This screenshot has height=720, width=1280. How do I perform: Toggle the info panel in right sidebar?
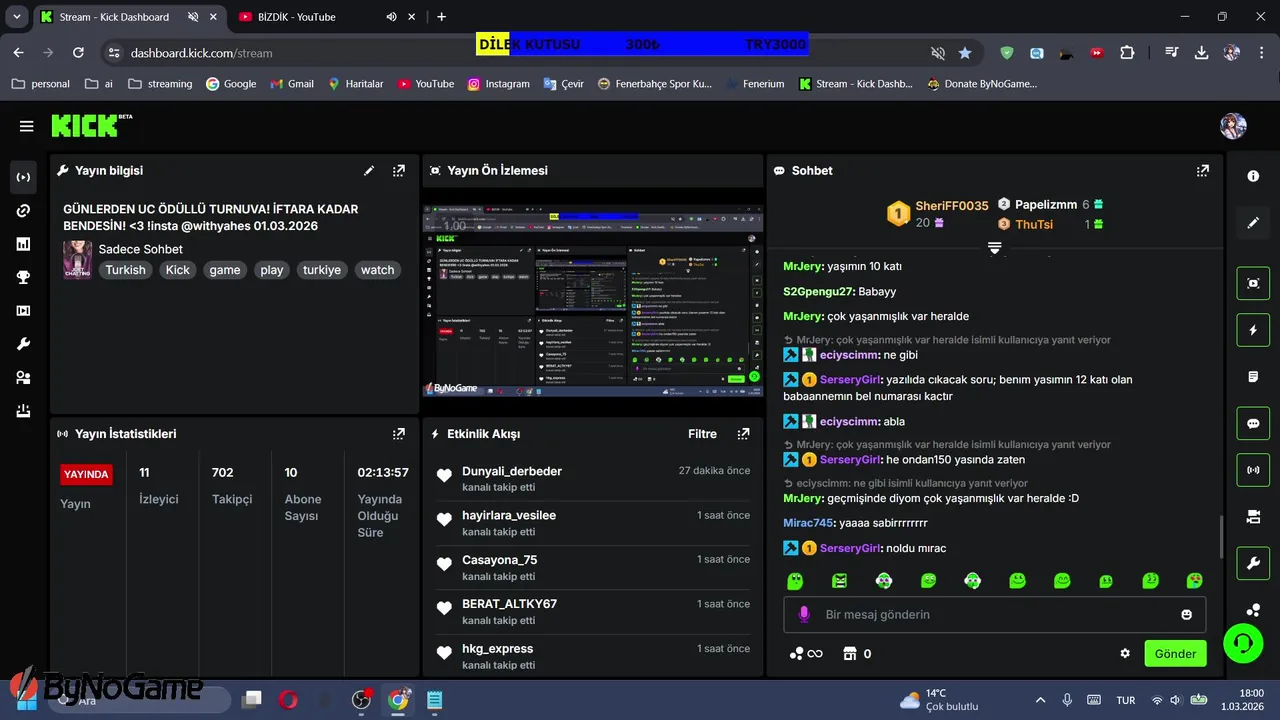click(x=1253, y=176)
